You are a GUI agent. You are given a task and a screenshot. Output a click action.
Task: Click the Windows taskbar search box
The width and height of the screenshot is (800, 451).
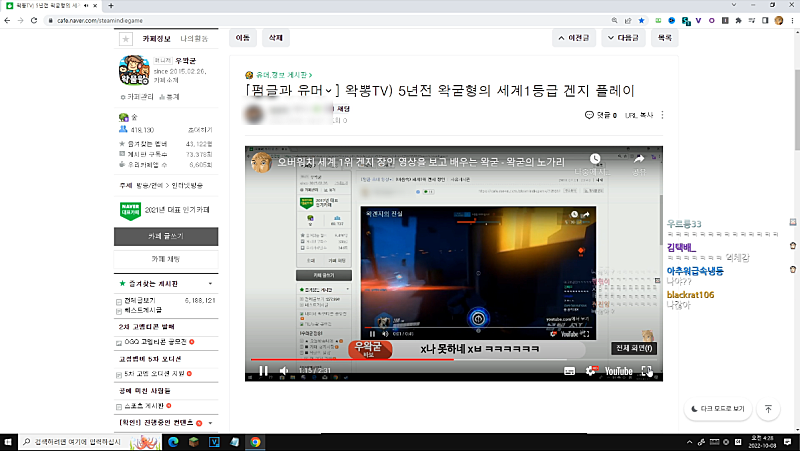(90, 442)
